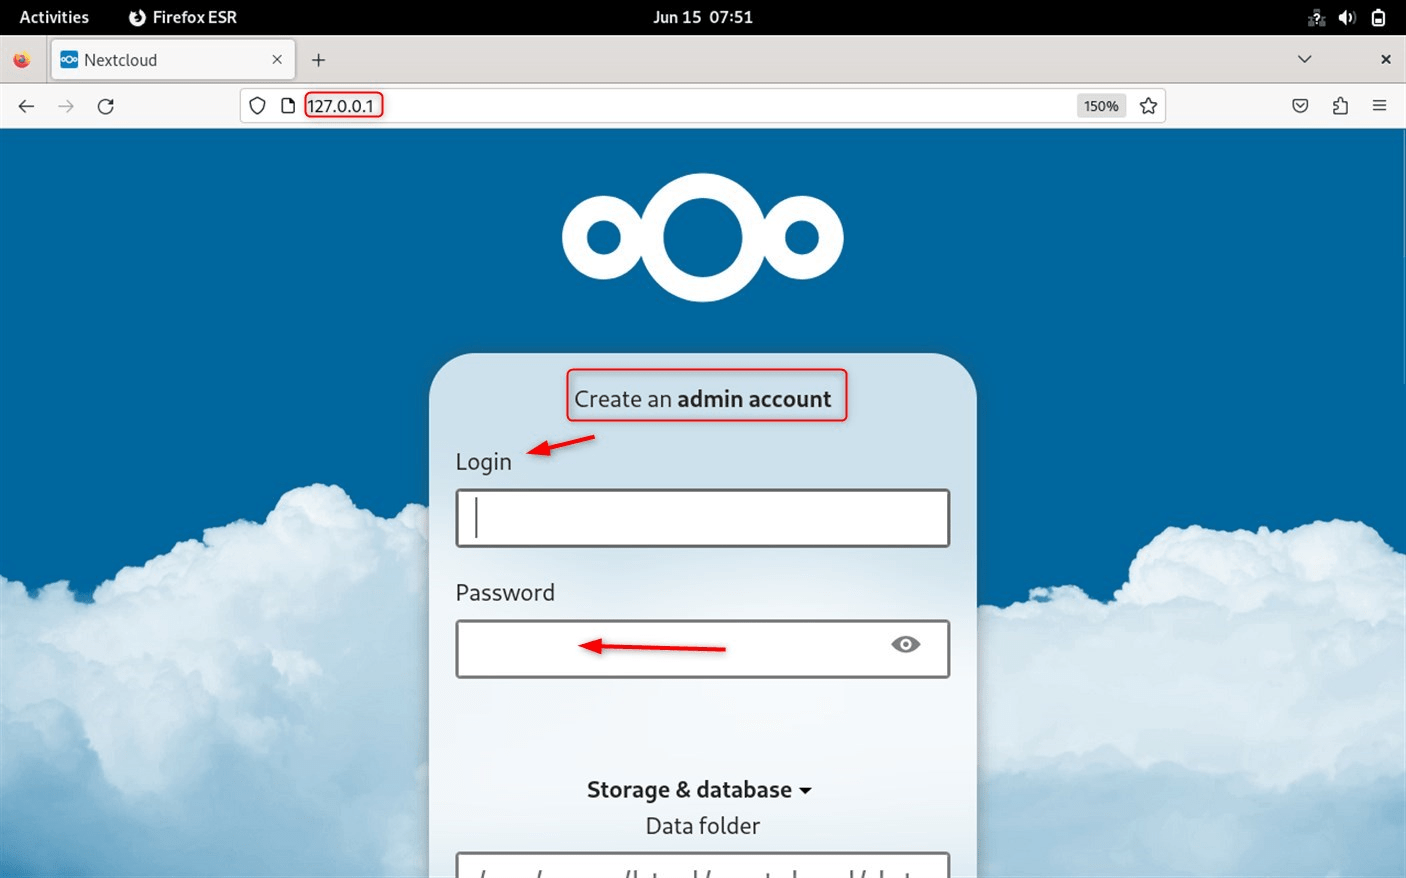This screenshot has height=878, width=1406.
Task: Open the clock showing Jun 15 07:51
Action: 703,17
